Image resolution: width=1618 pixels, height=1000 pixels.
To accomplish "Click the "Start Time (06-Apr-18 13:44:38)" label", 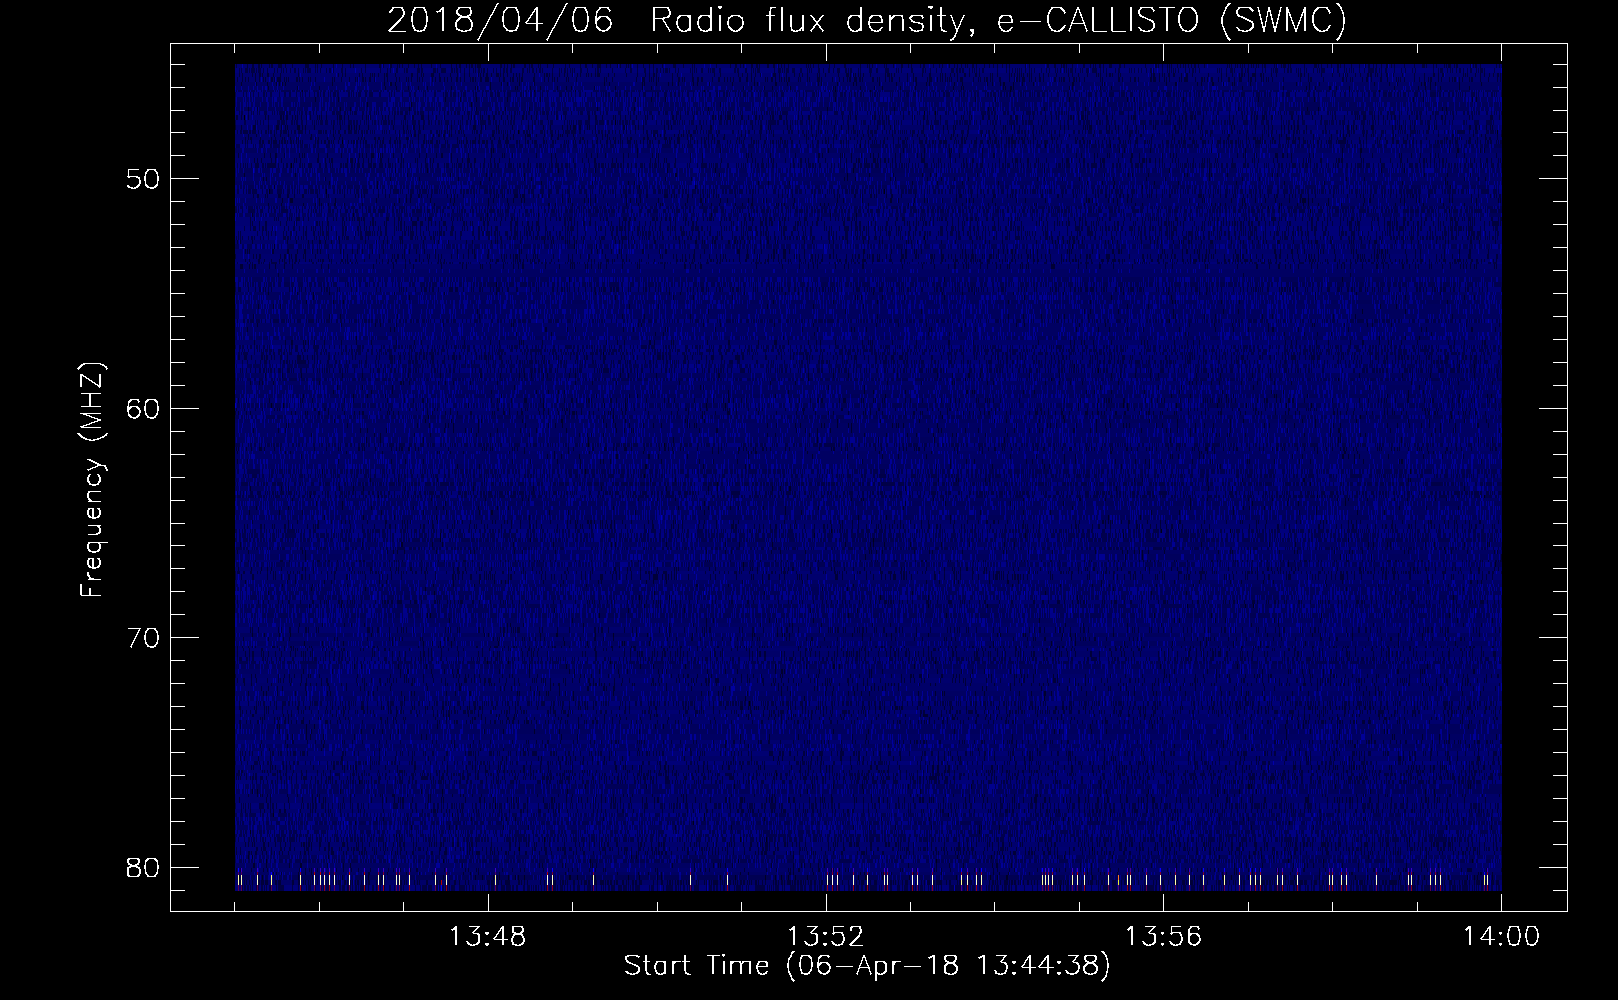I will [x=867, y=966].
